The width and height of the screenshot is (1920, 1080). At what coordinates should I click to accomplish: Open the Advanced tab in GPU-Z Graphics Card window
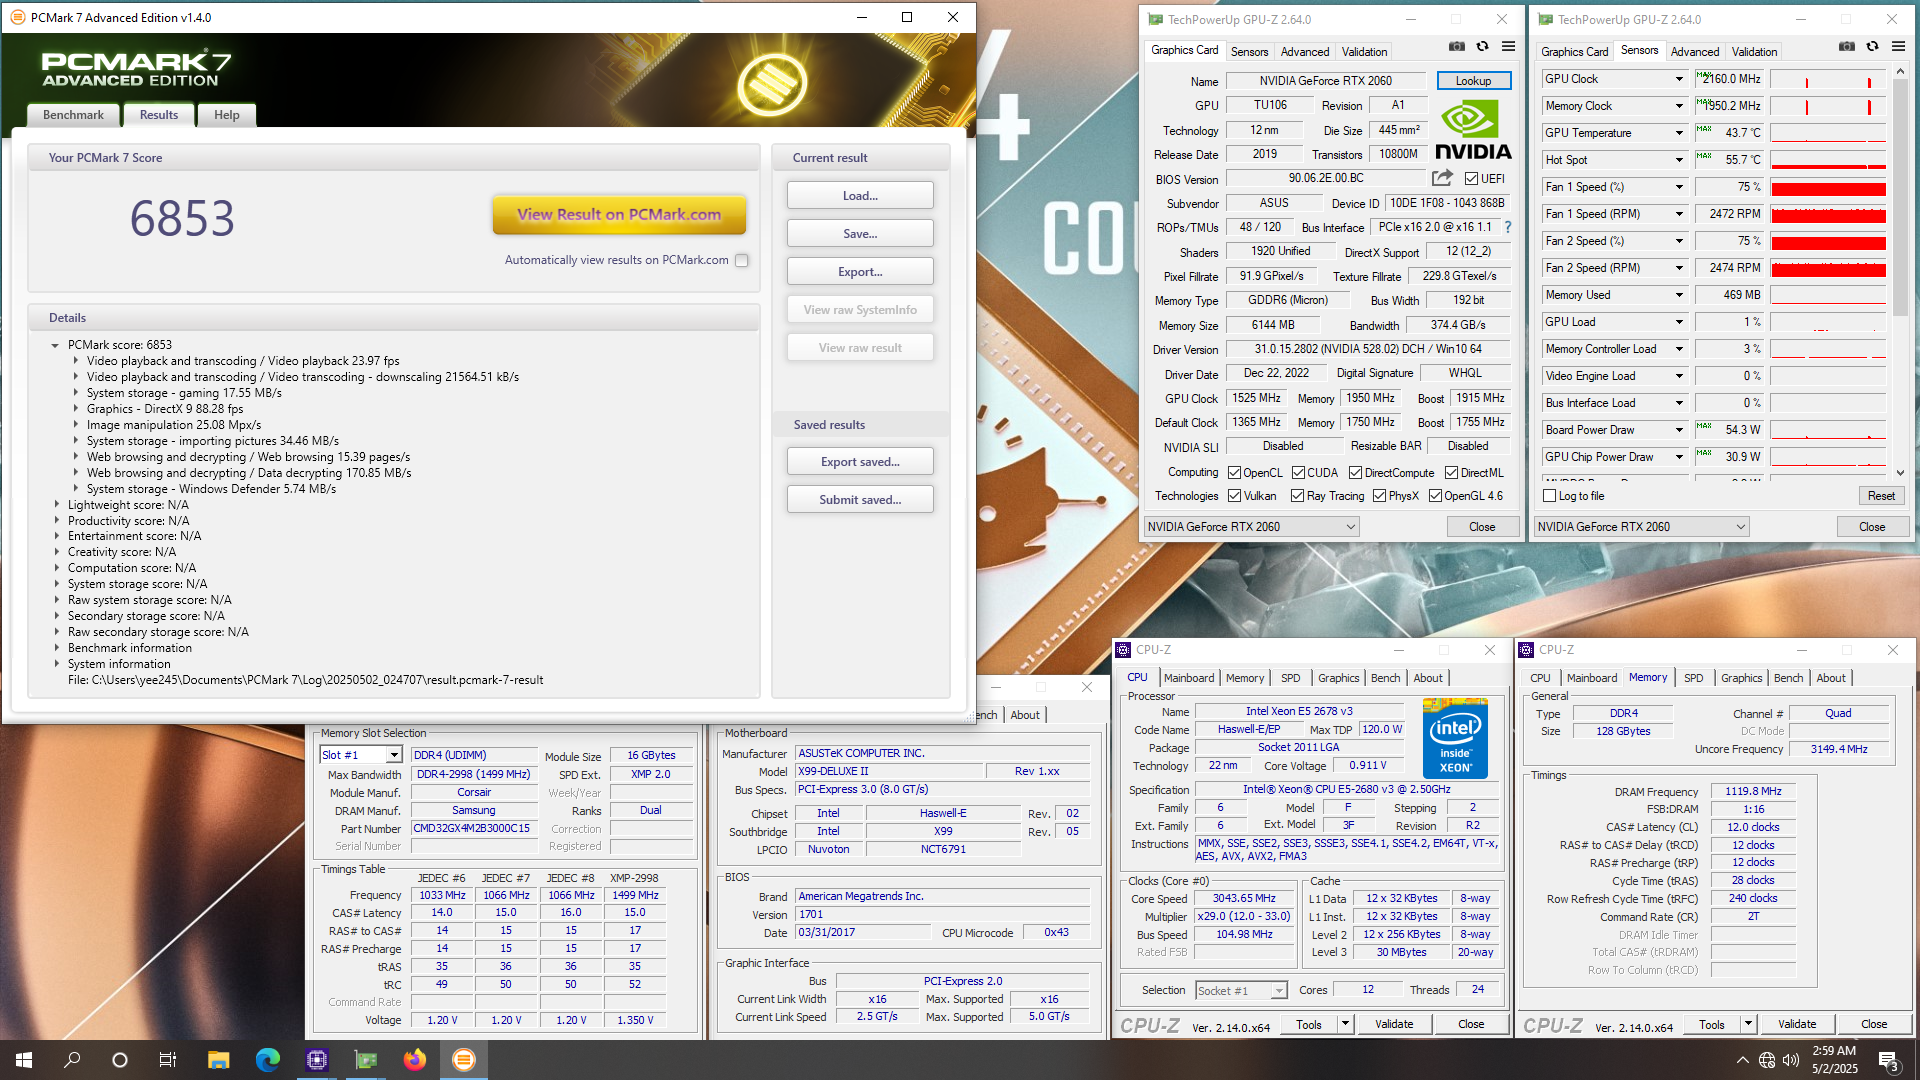point(1305,52)
